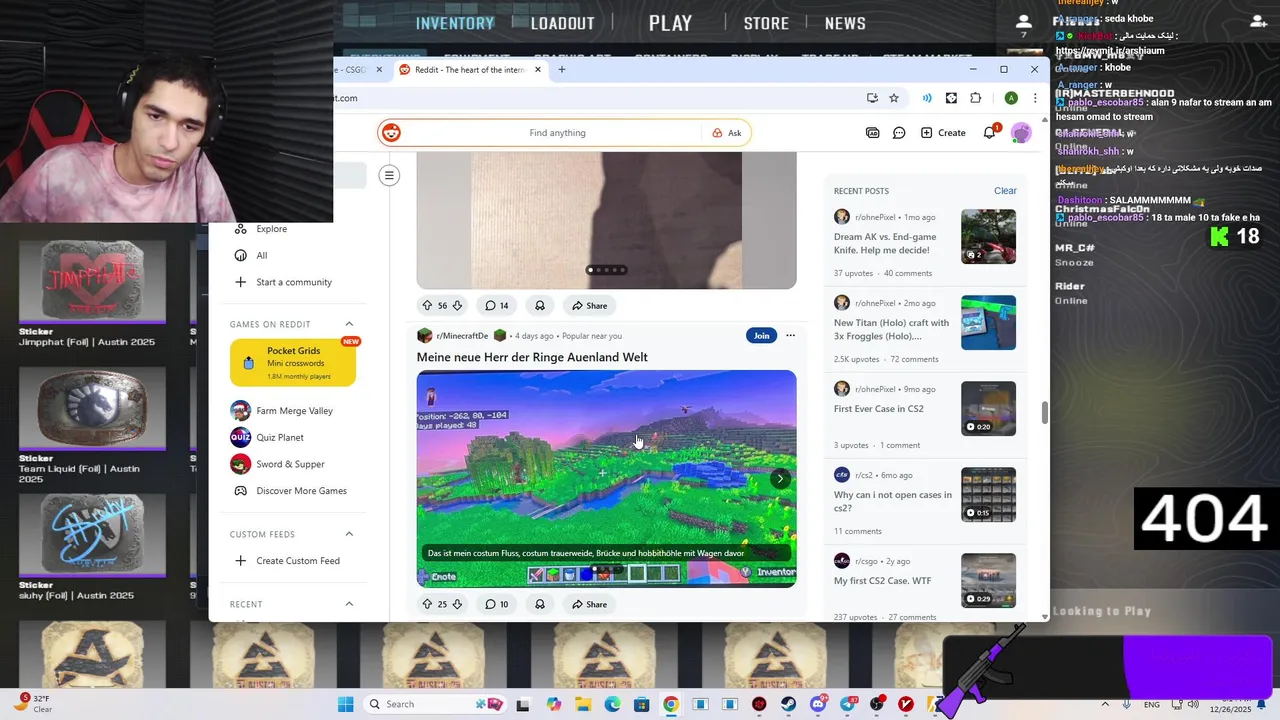Collapse the Games on Reddit section
The height and width of the screenshot is (720, 1280).
[349, 324]
